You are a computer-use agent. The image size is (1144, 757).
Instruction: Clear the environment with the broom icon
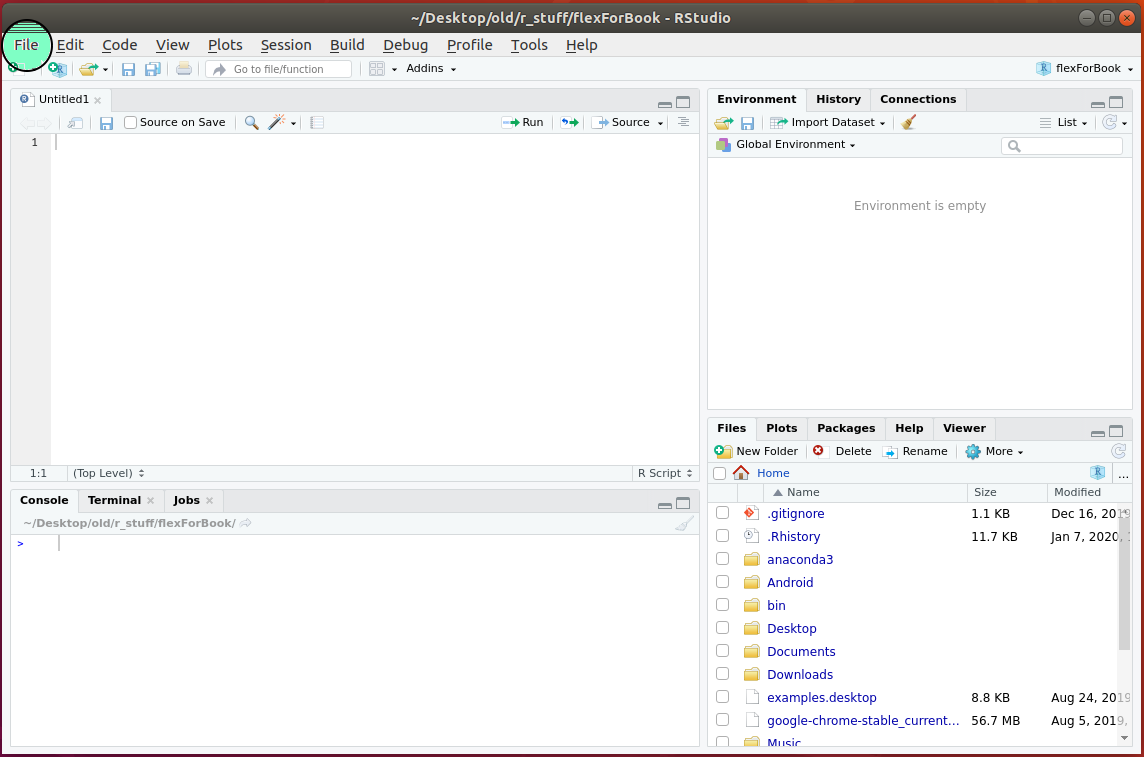908,123
